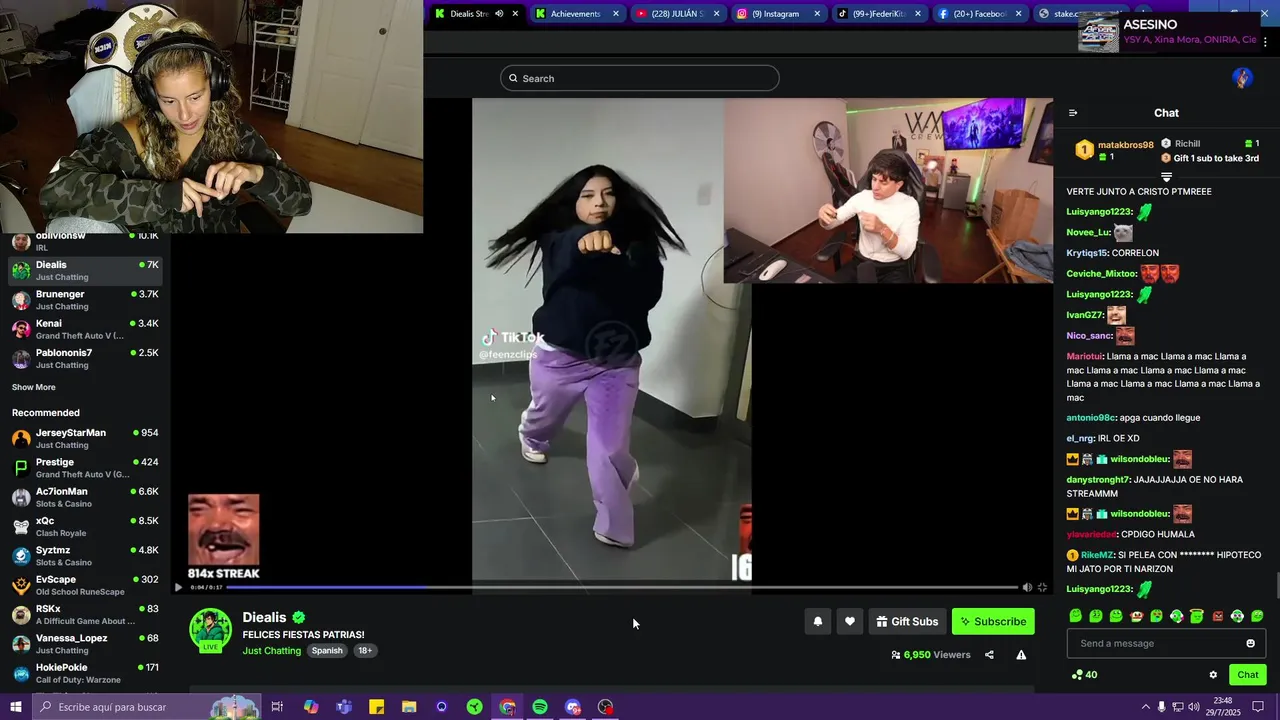Viewport: 1280px width, 720px height.
Task: Open Windows Start menu
Action: pos(16,707)
